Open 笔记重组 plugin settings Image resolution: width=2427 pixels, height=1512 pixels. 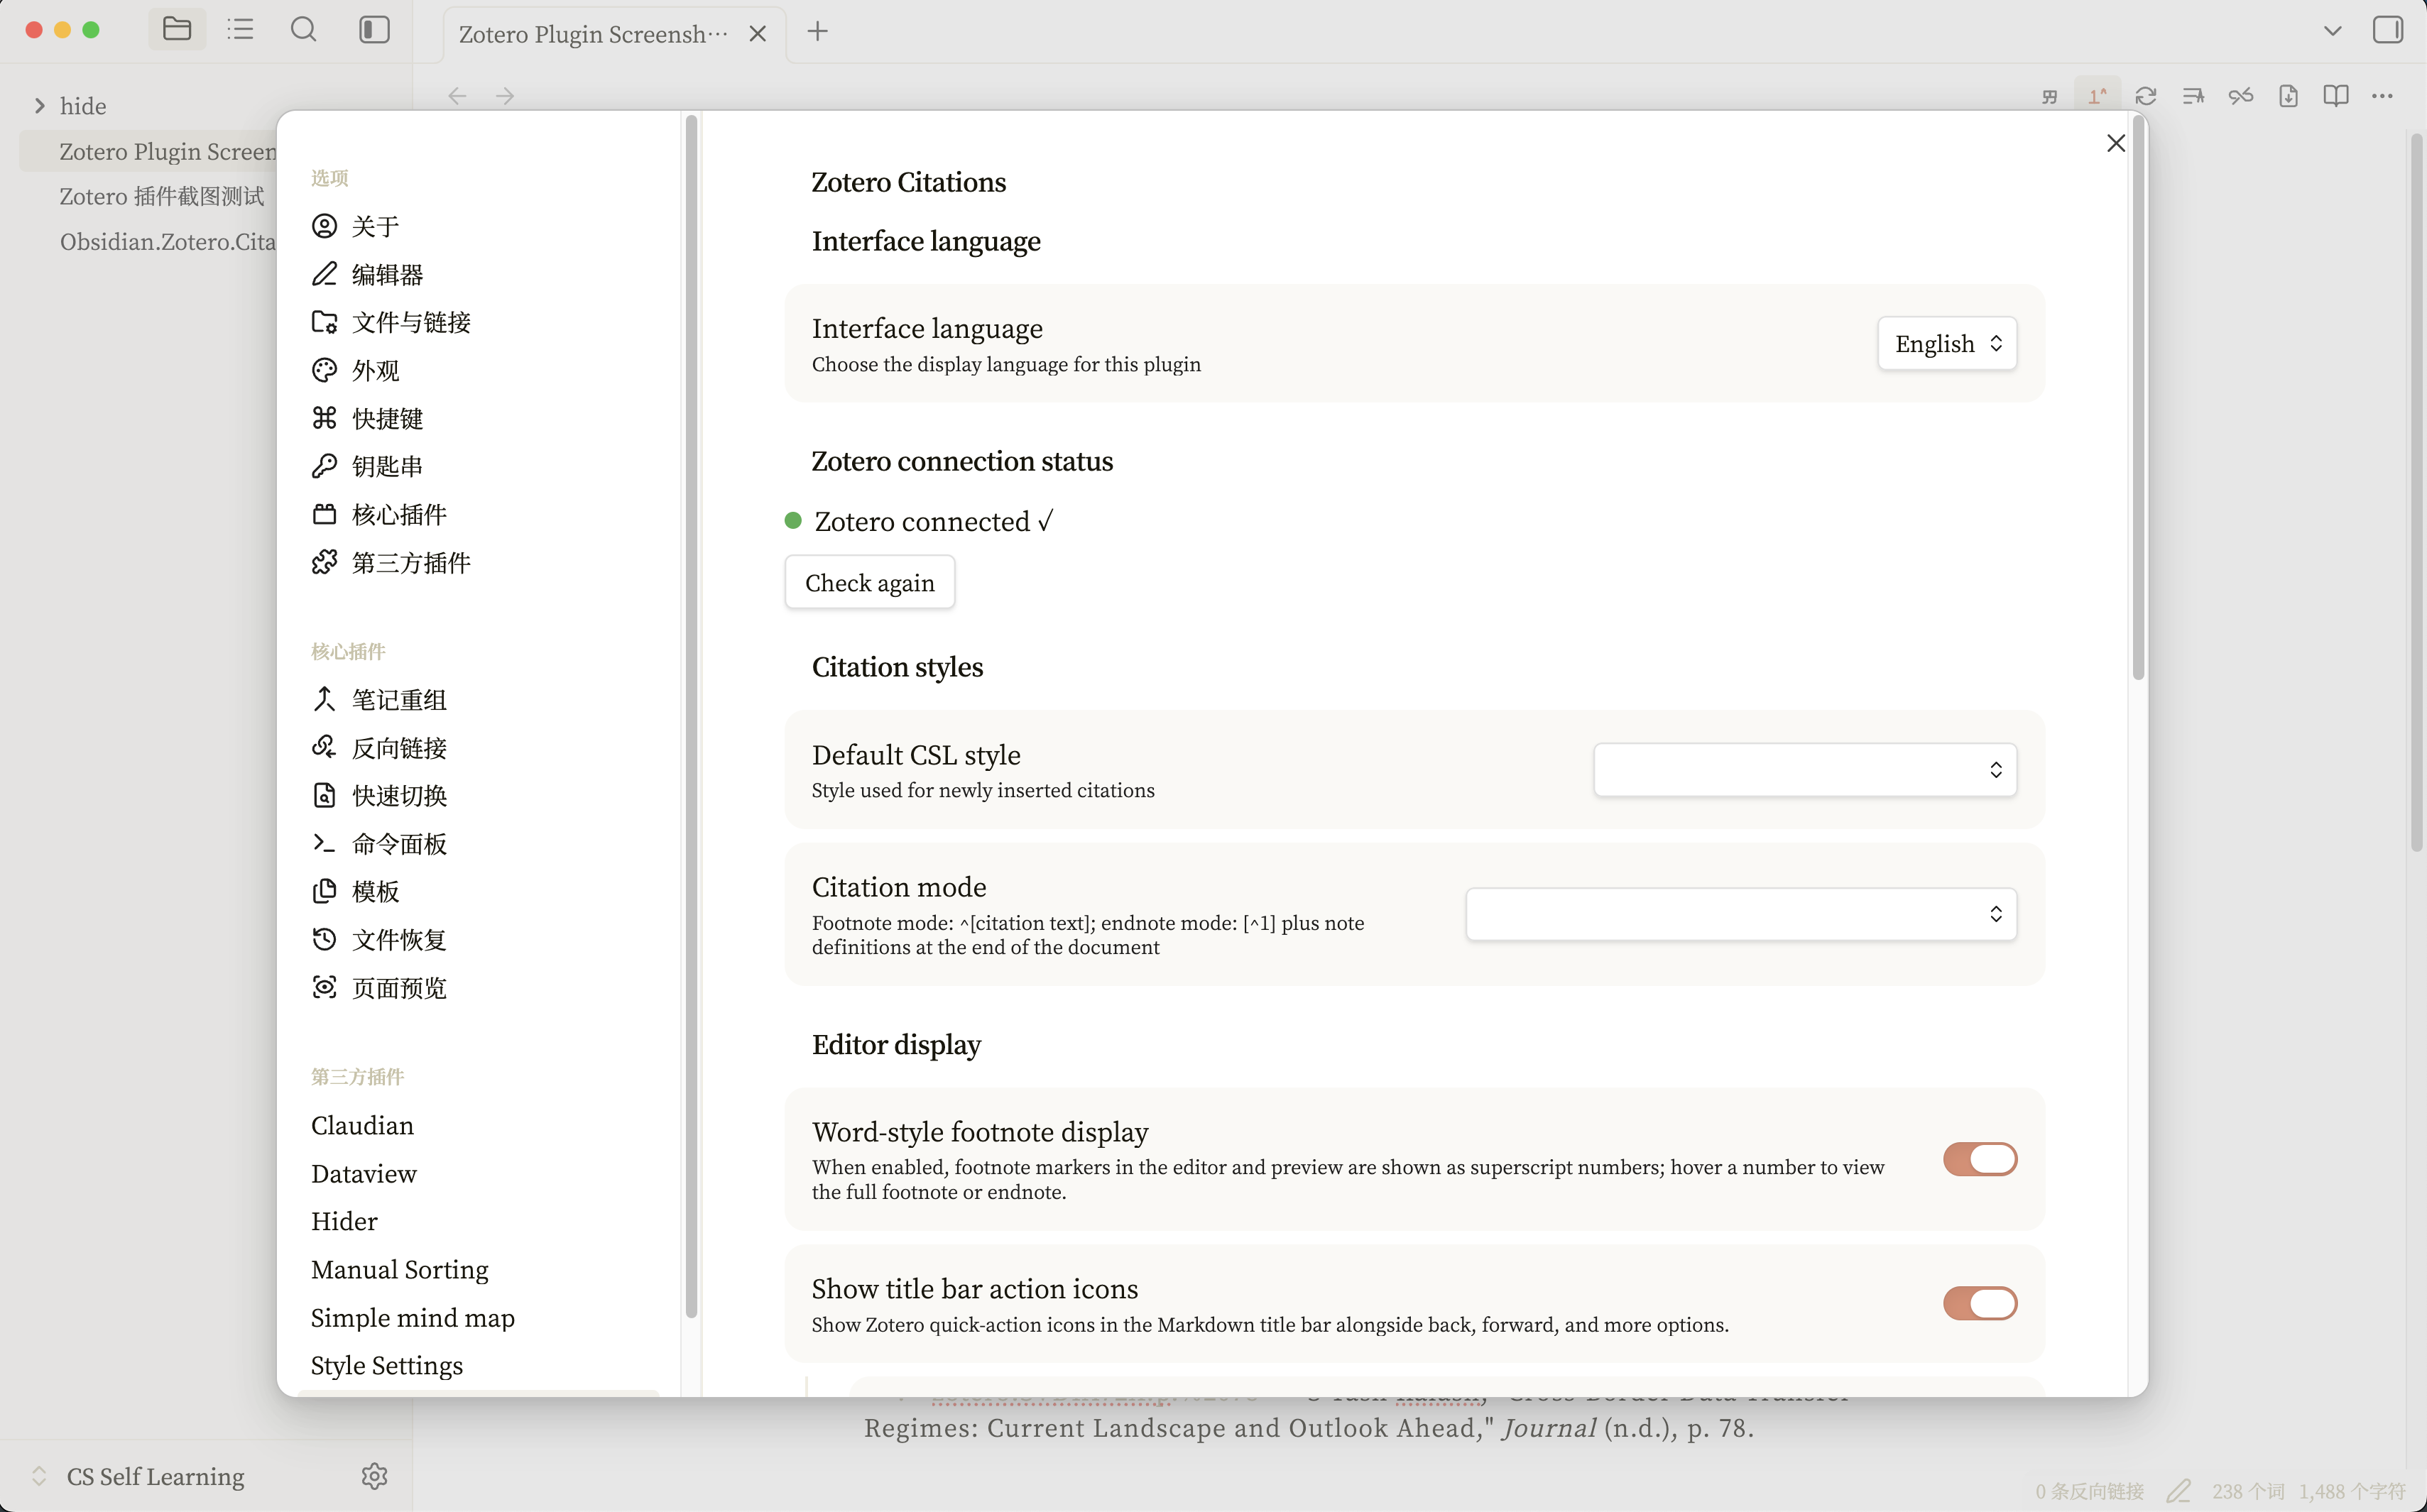tap(478, 699)
